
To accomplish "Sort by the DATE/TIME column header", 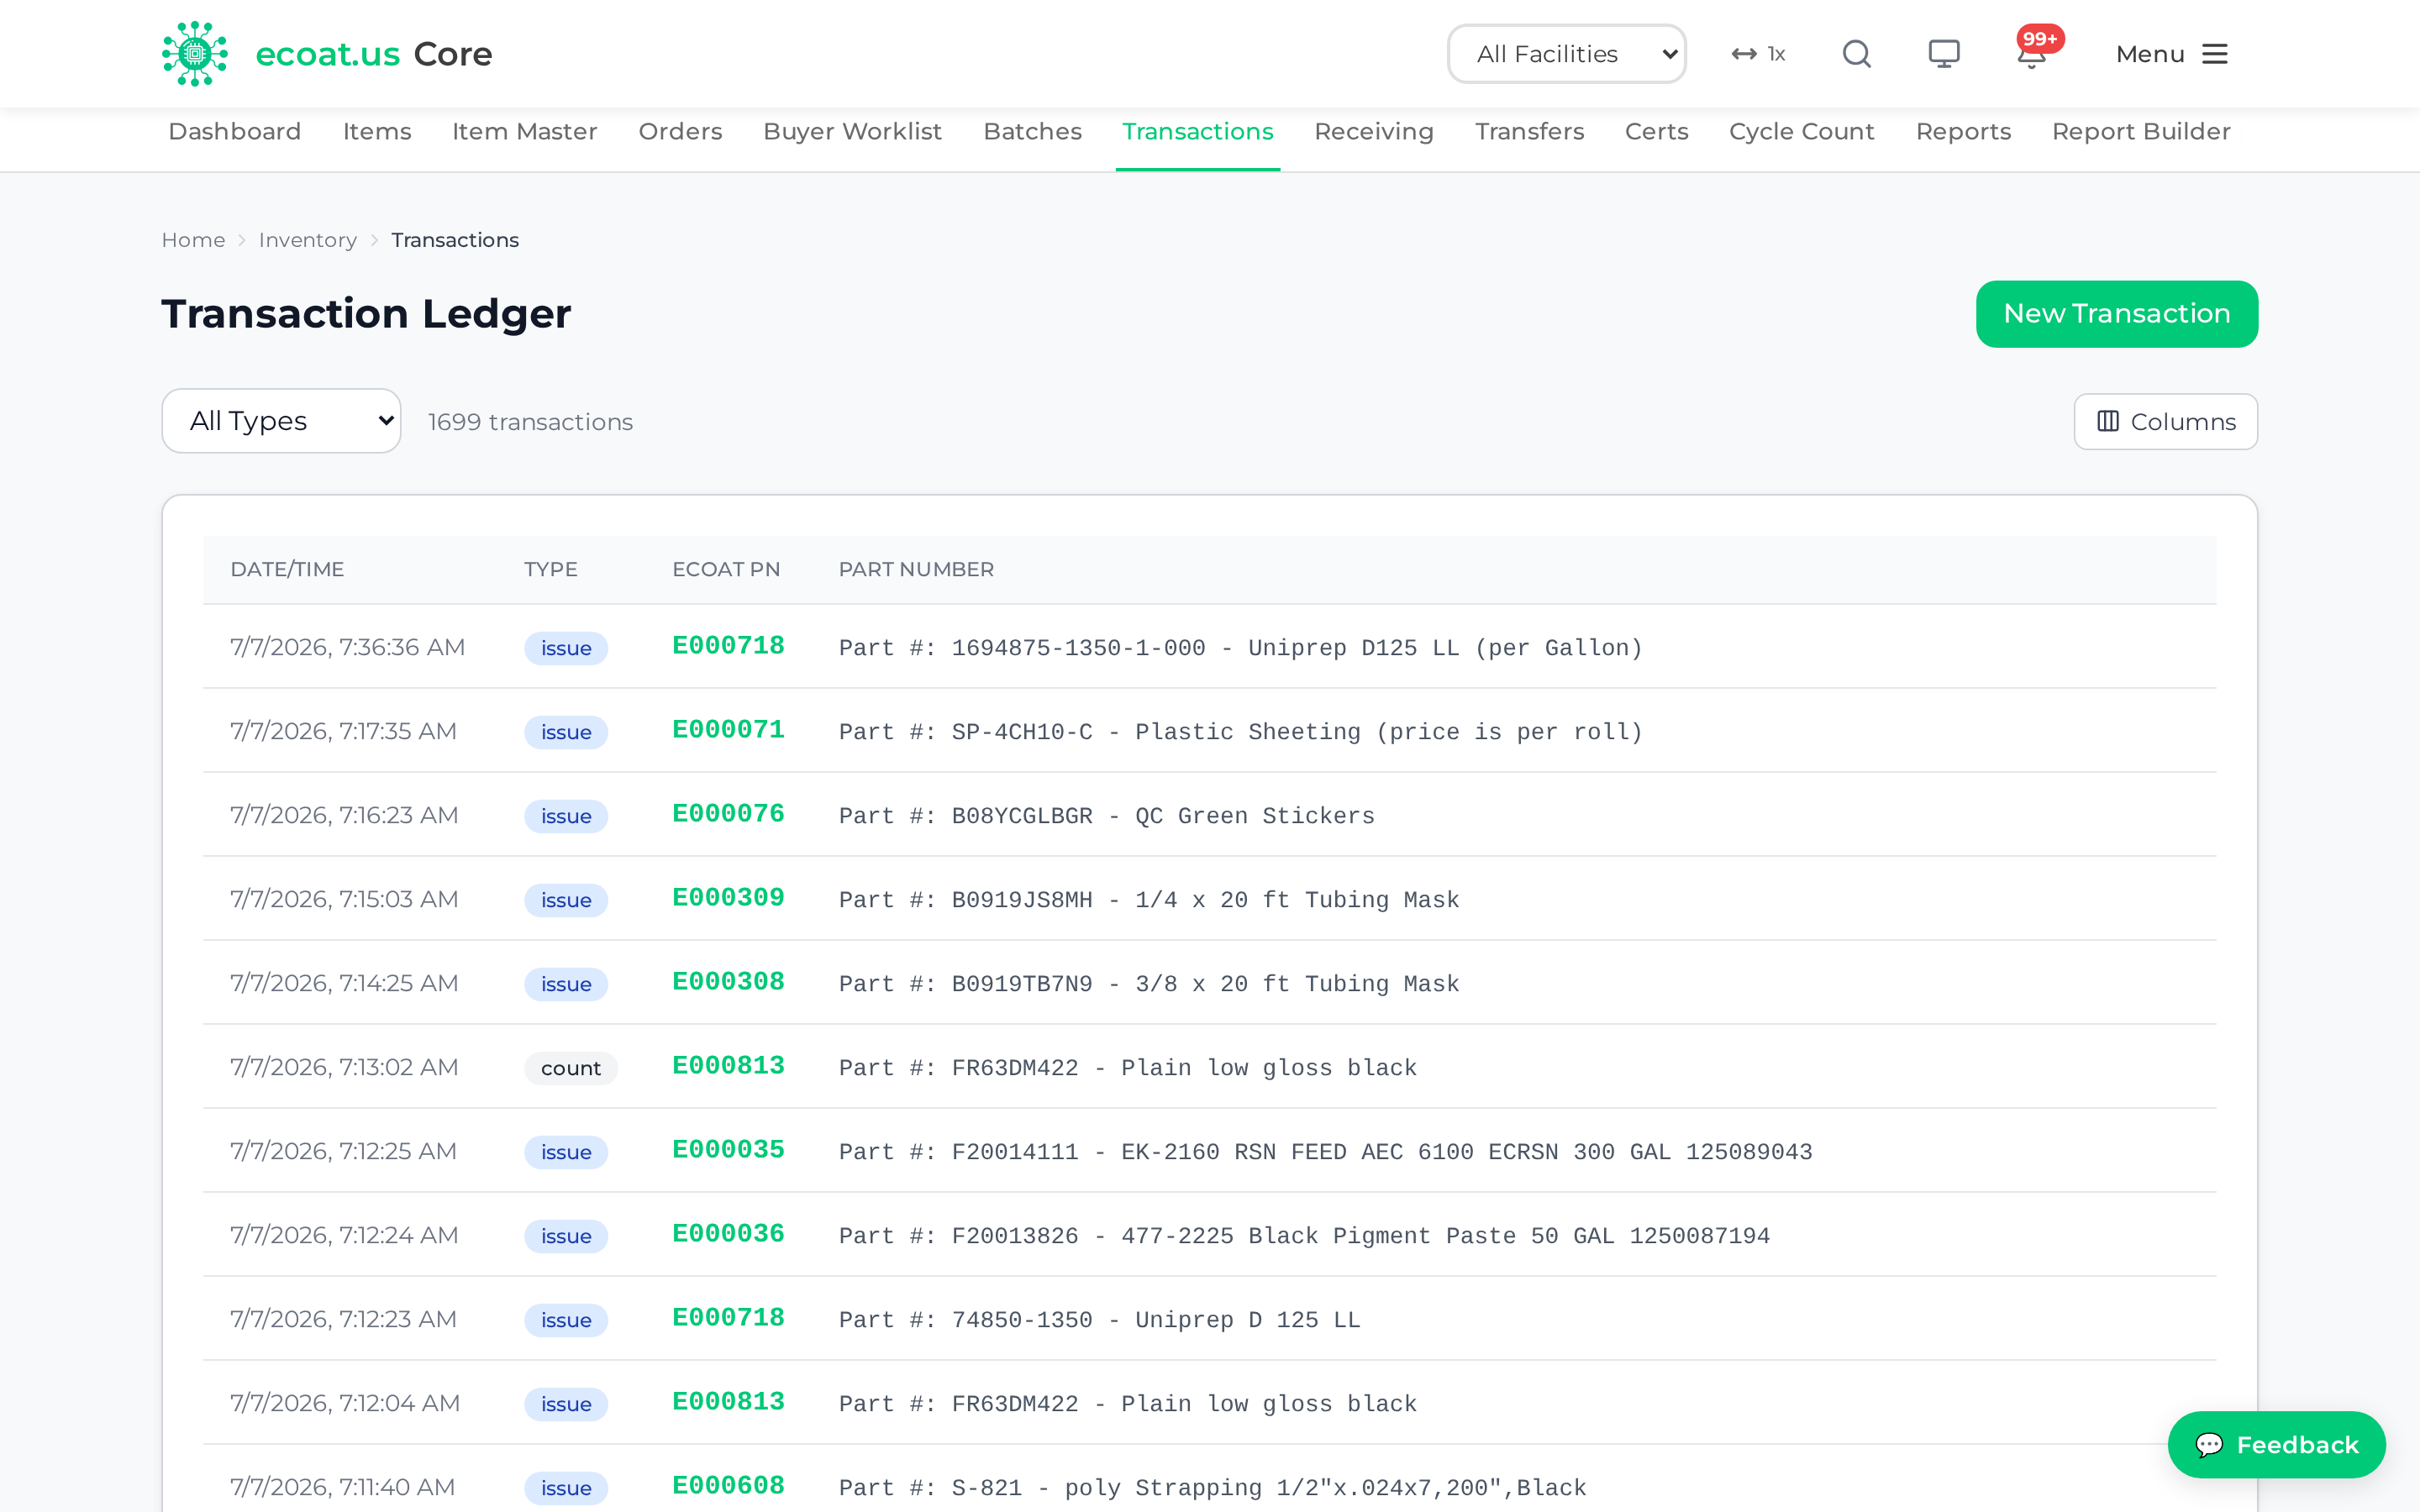I will click(287, 569).
